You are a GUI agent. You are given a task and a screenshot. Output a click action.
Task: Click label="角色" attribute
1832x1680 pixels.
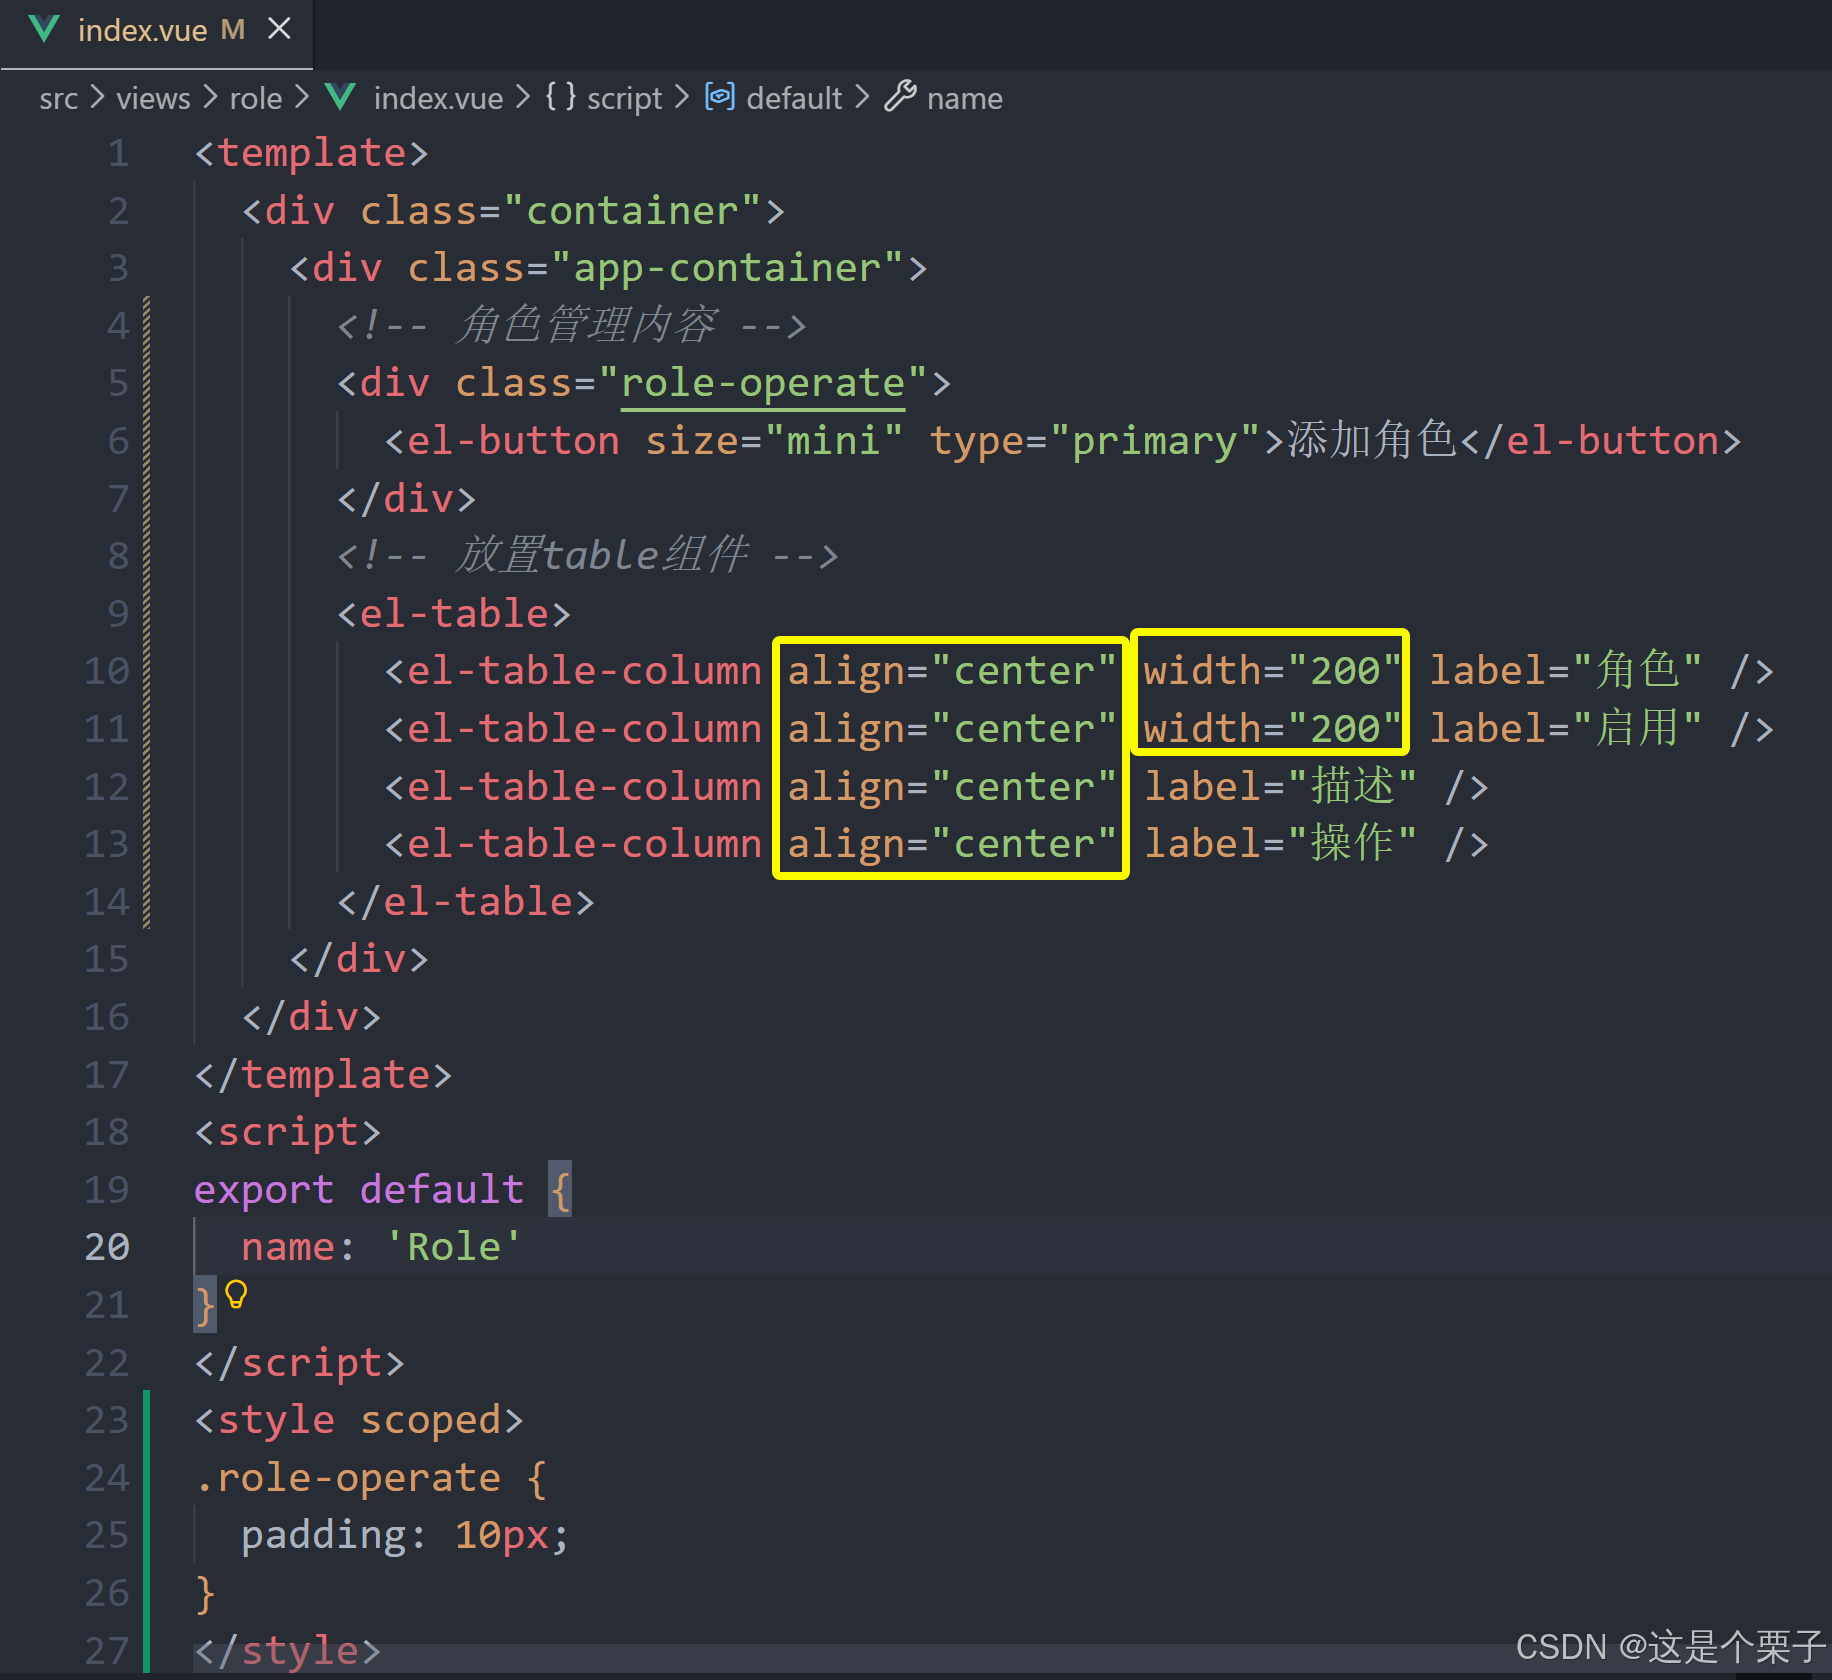tap(1565, 670)
